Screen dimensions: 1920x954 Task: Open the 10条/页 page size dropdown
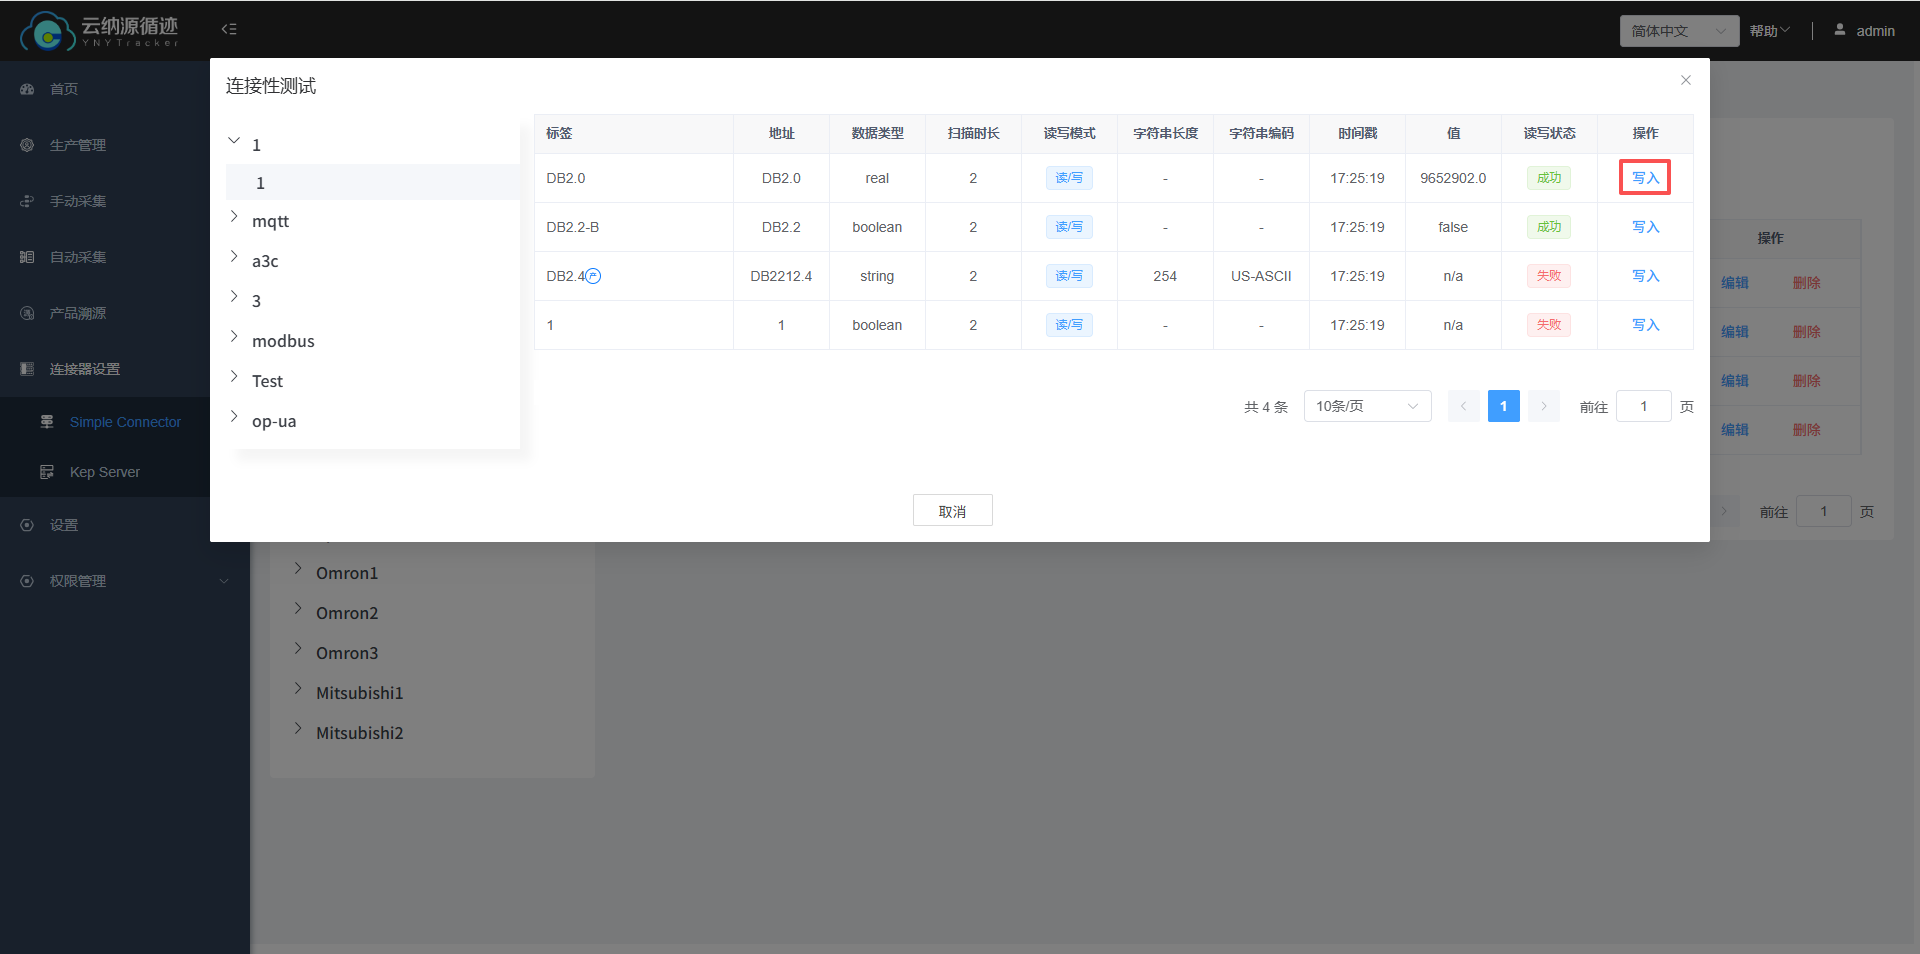pos(1366,406)
